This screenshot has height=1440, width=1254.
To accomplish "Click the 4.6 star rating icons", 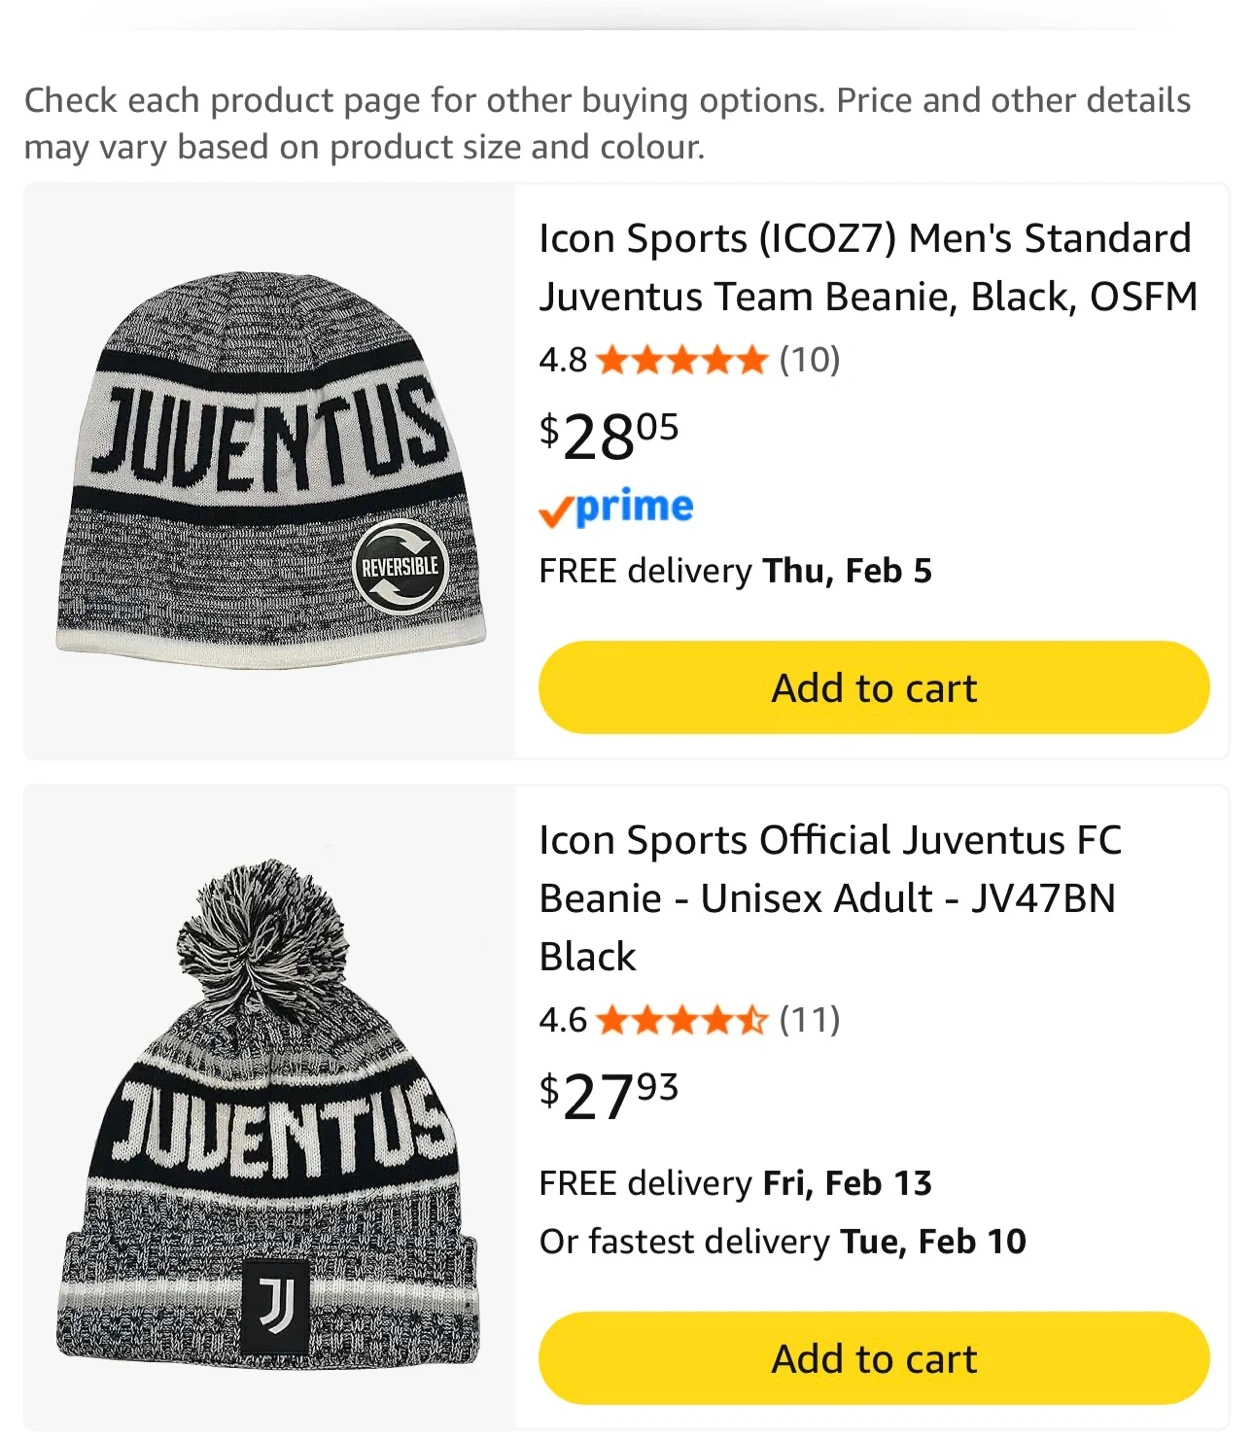I will click(681, 1021).
